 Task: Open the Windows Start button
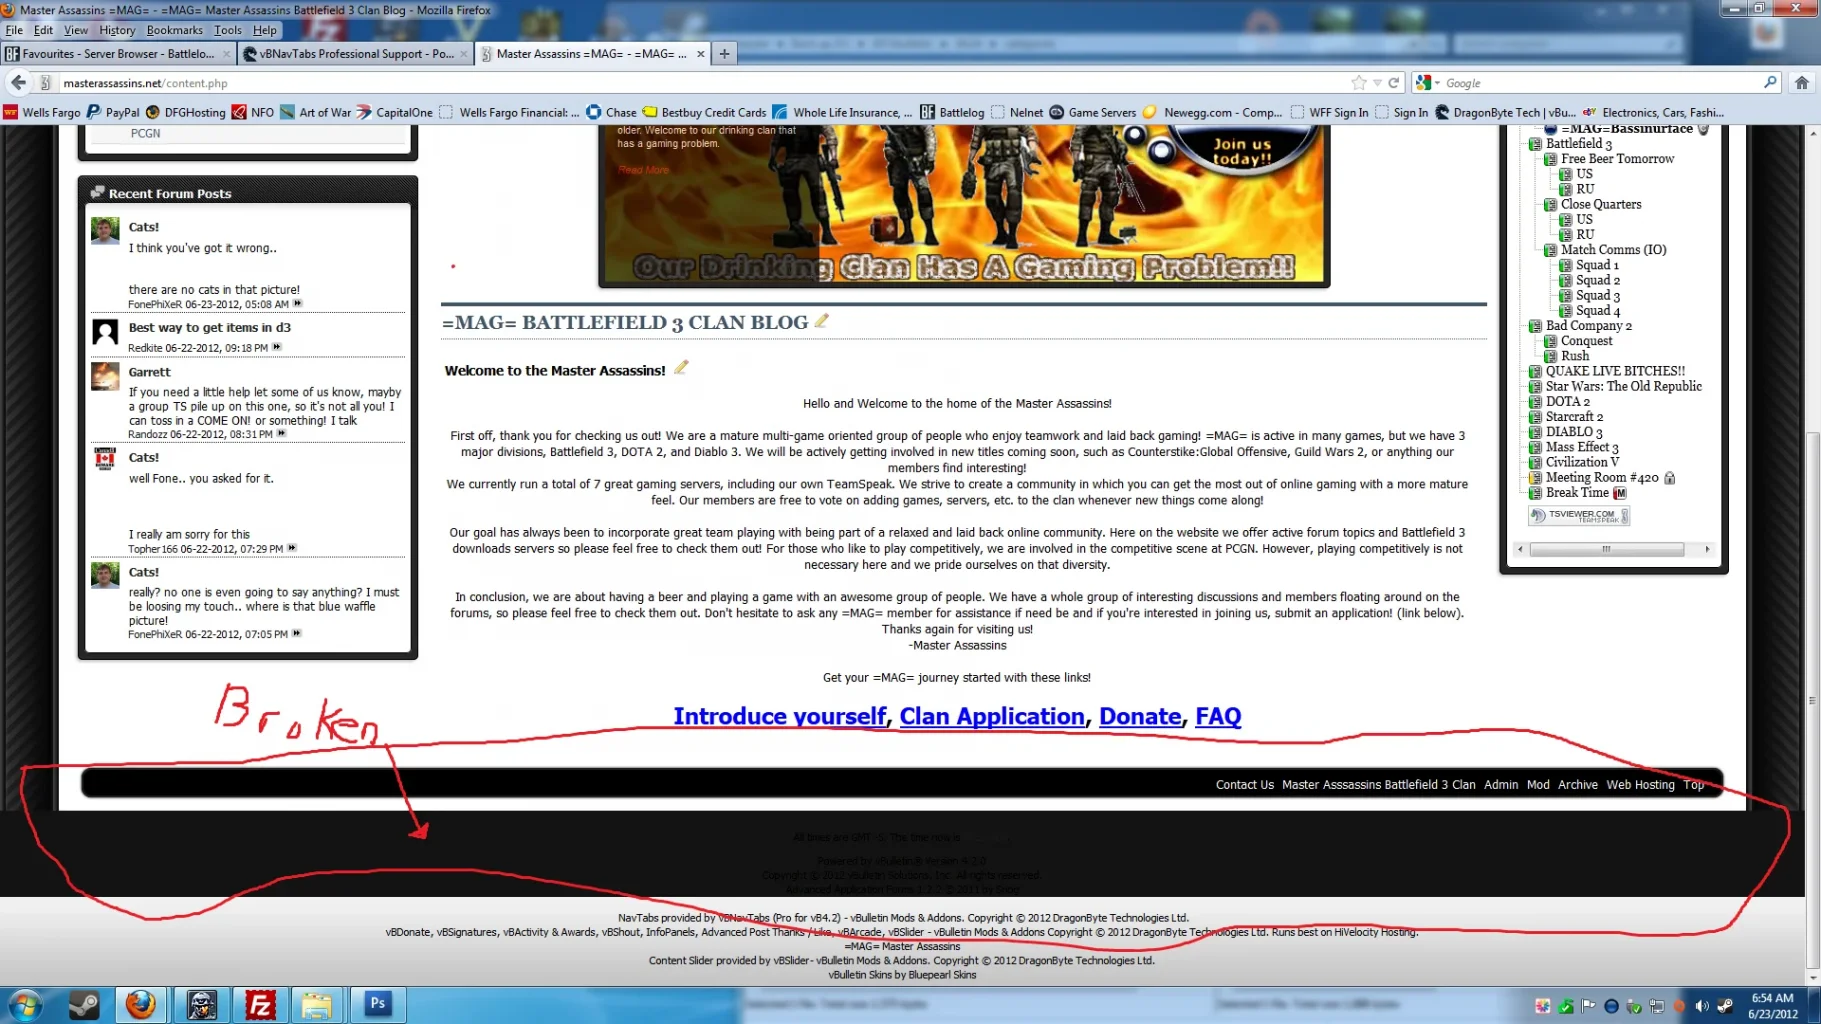click(x=25, y=1005)
